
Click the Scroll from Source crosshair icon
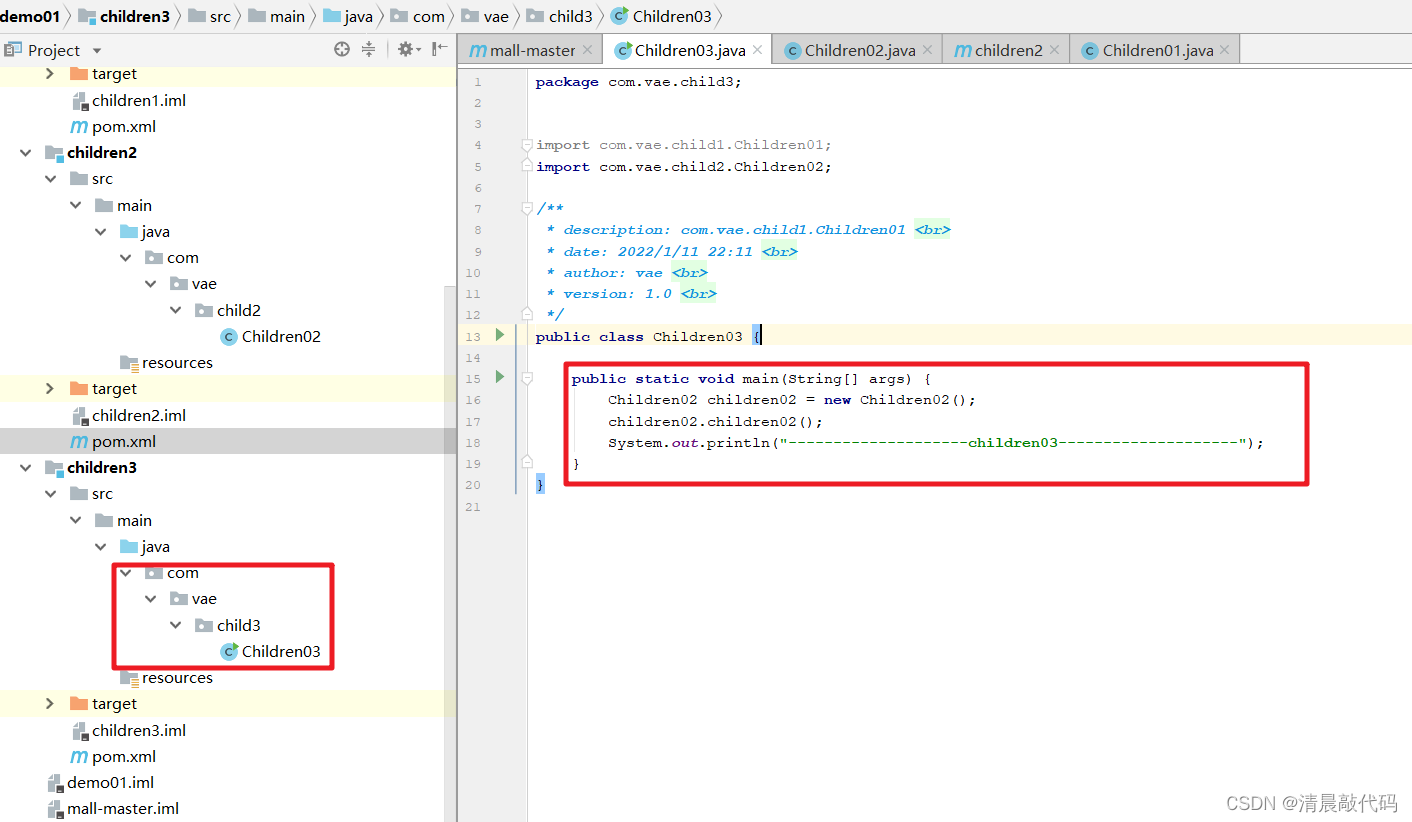(342, 49)
